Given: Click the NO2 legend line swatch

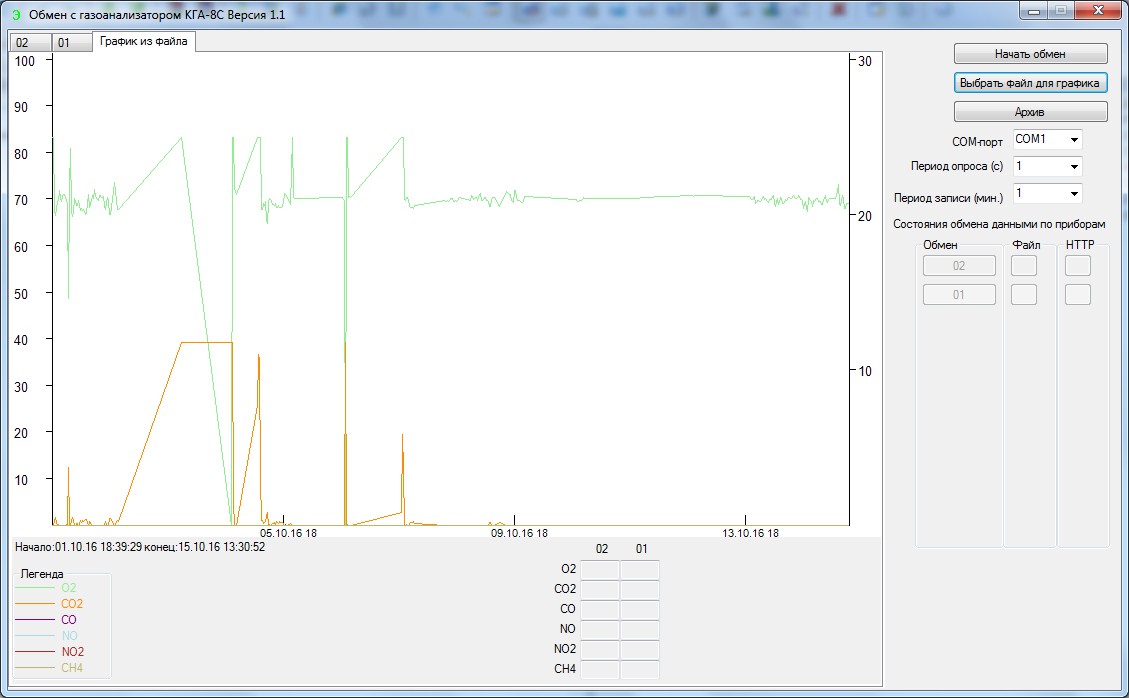Looking at the screenshot, I should click(x=35, y=651).
